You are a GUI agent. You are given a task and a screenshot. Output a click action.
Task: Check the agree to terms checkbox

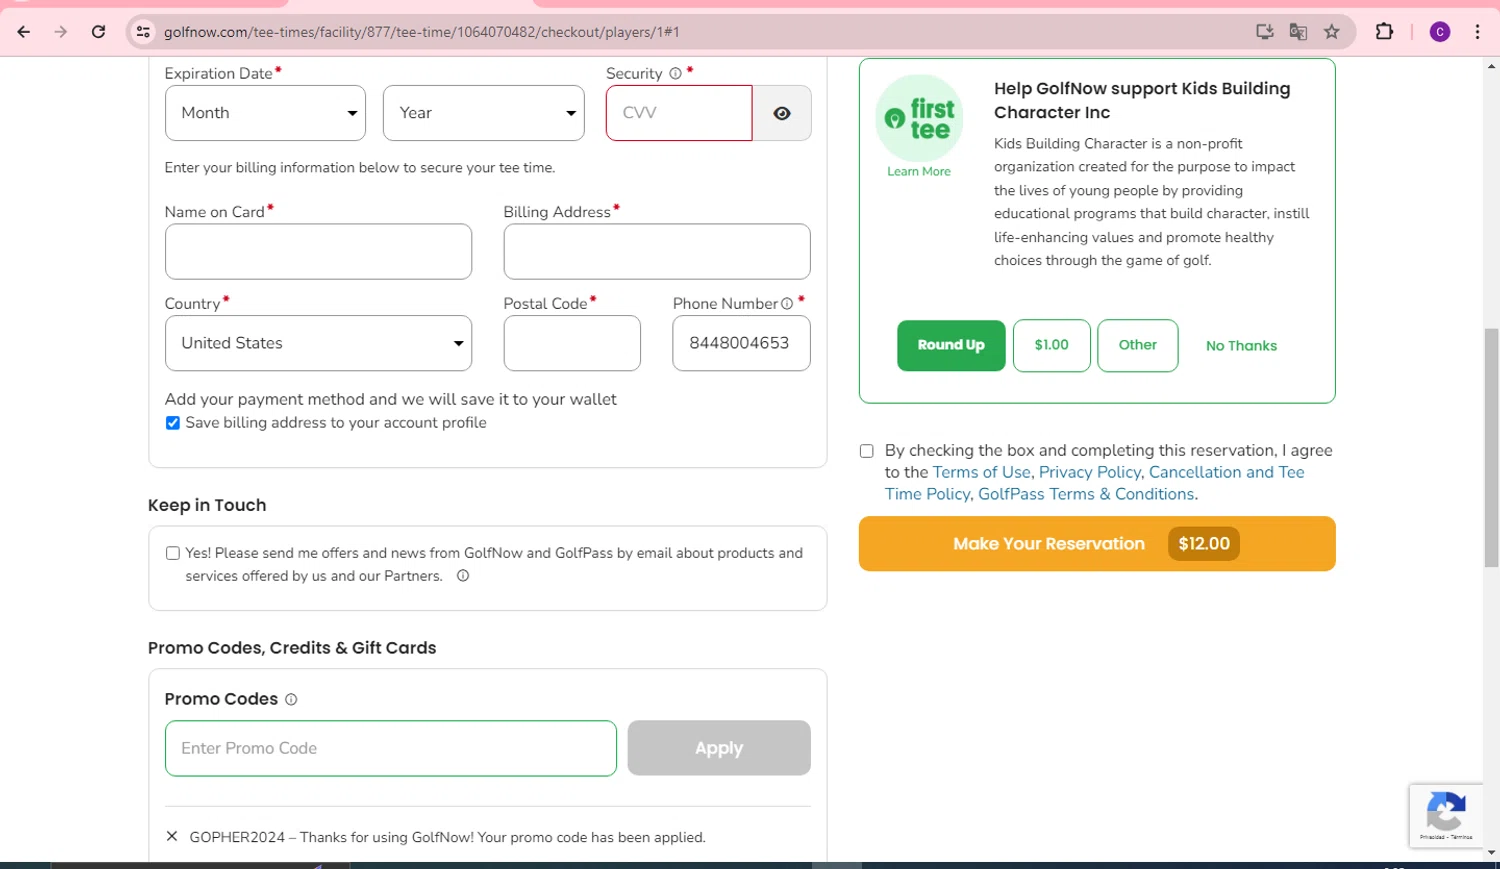pos(867,451)
